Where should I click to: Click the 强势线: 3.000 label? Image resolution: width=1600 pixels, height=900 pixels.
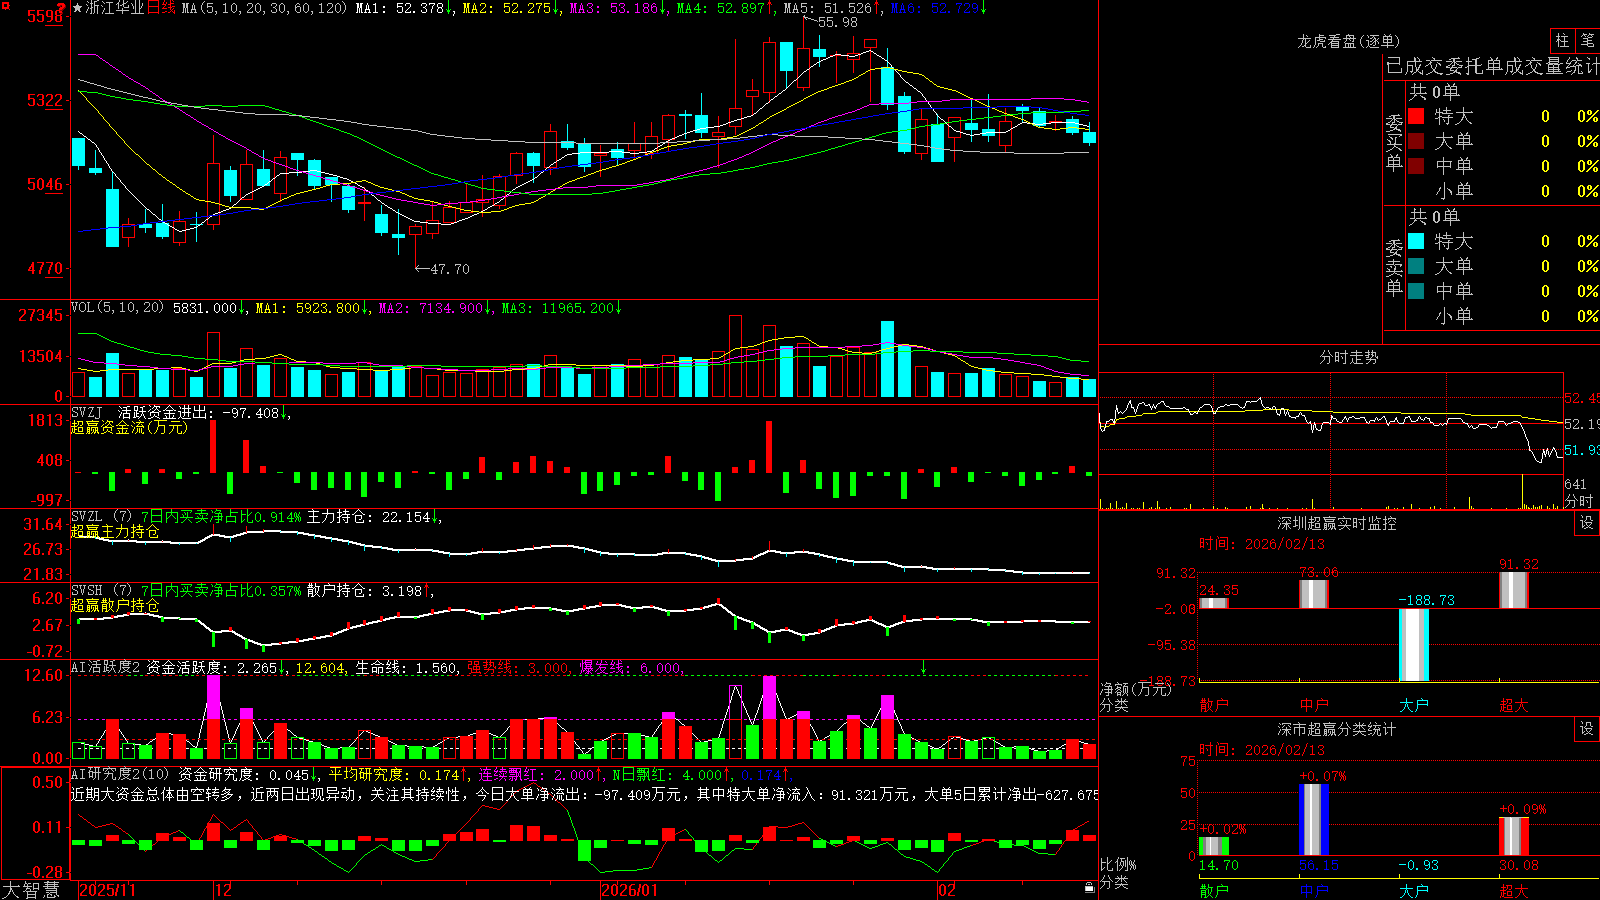pyautogui.click(x=518, y=668)
